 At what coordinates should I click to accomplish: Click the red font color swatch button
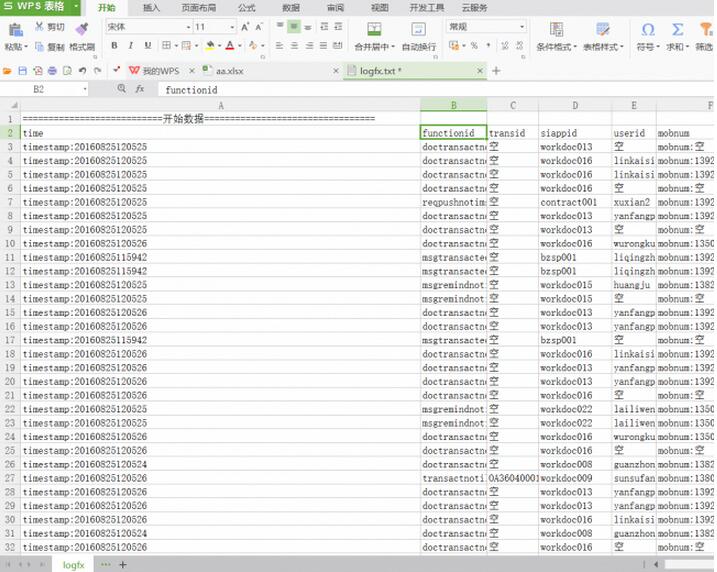[x=229, y=46]
